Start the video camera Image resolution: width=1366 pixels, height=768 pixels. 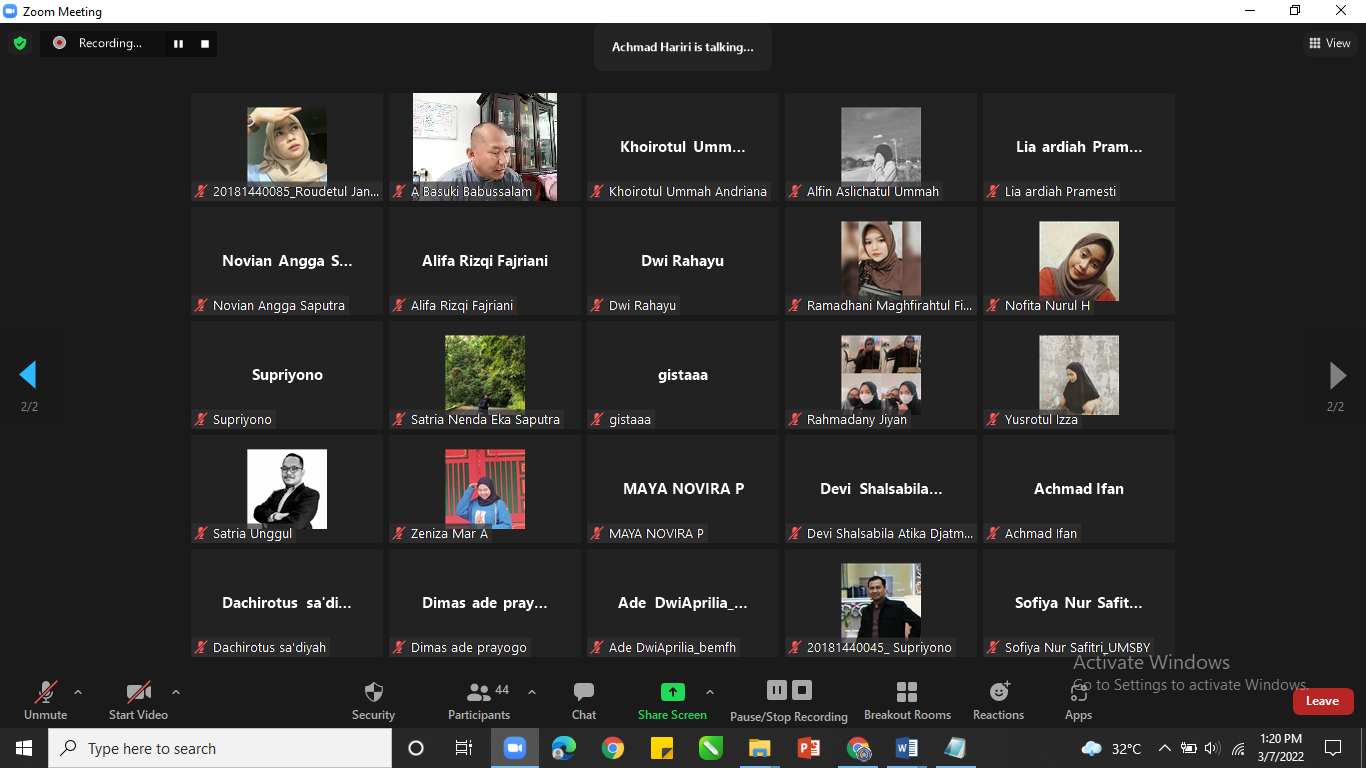(138, 700)
